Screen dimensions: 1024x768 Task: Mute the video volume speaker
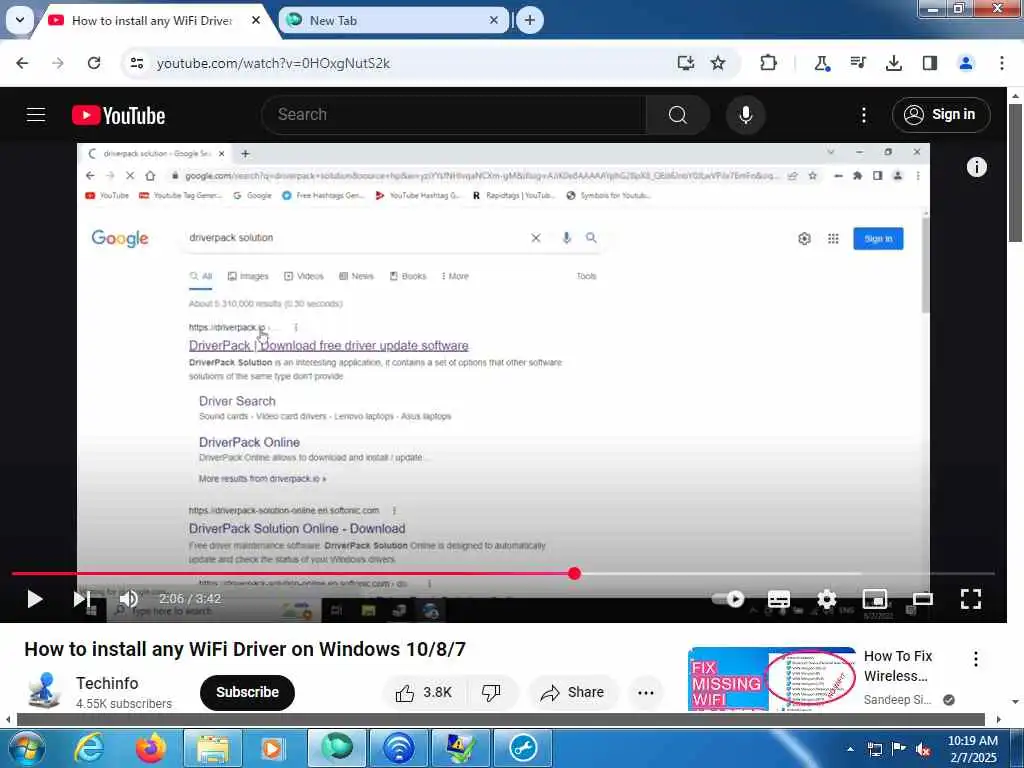129,599
